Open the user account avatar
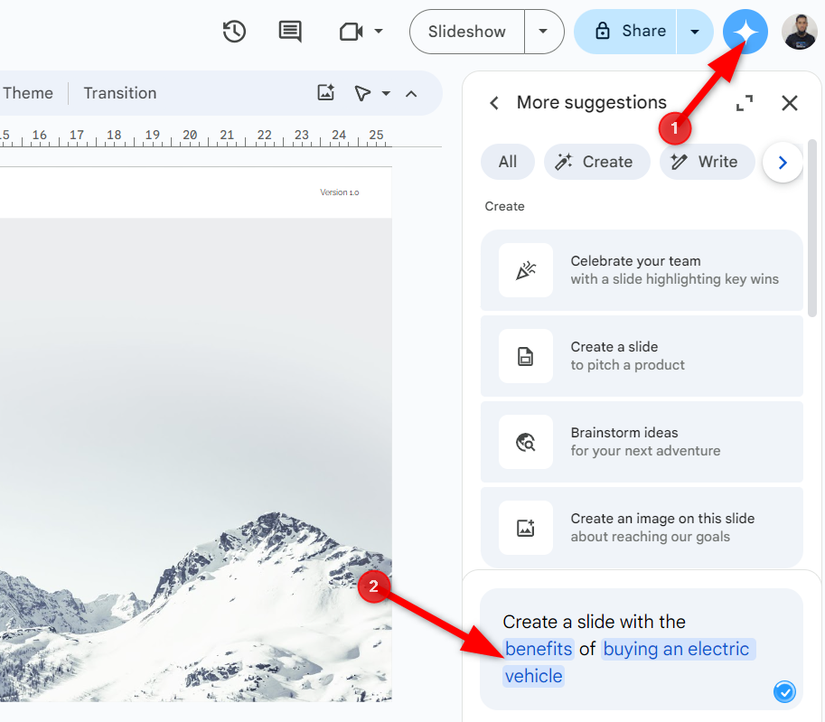 point(799,32)
